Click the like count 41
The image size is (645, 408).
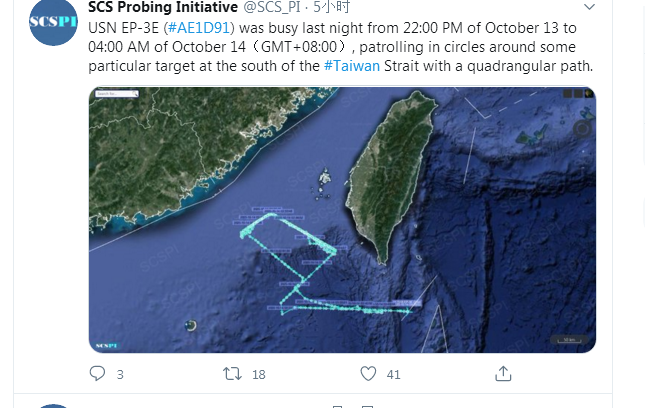pos(393,375)
